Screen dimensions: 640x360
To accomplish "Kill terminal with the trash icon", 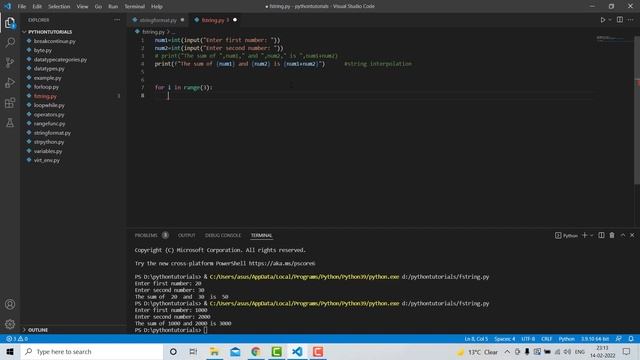I will pyautogui.click(x=612, y=235).
